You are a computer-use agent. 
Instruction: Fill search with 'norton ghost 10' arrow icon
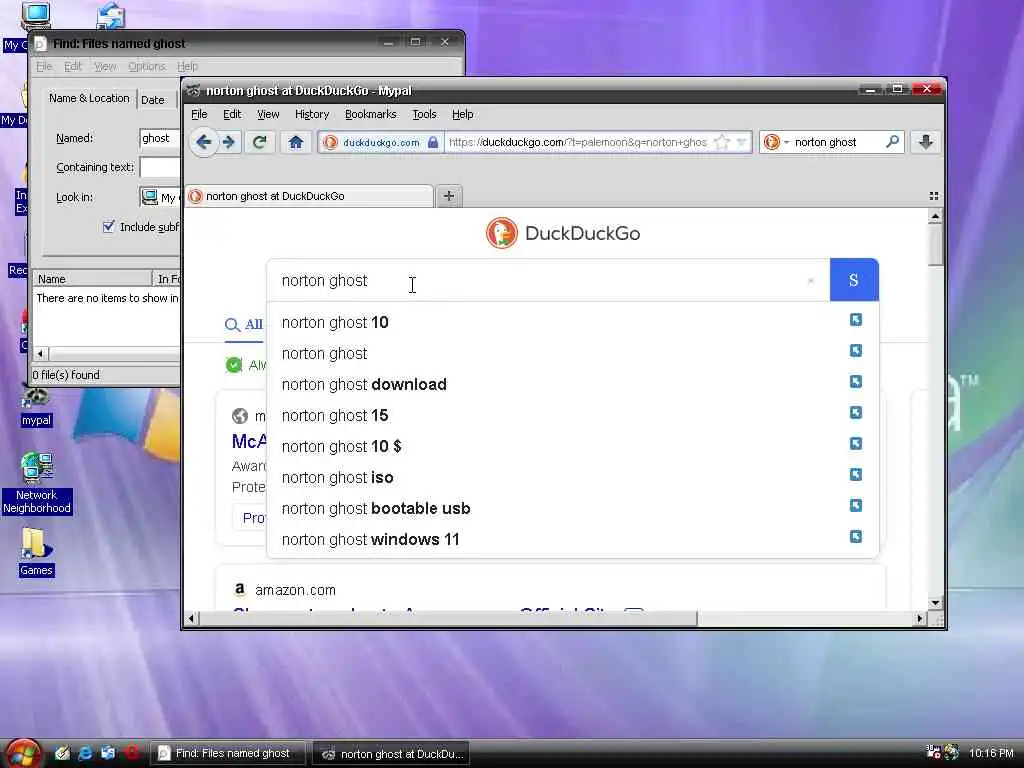pyautogui.click(x=856, y=320)
